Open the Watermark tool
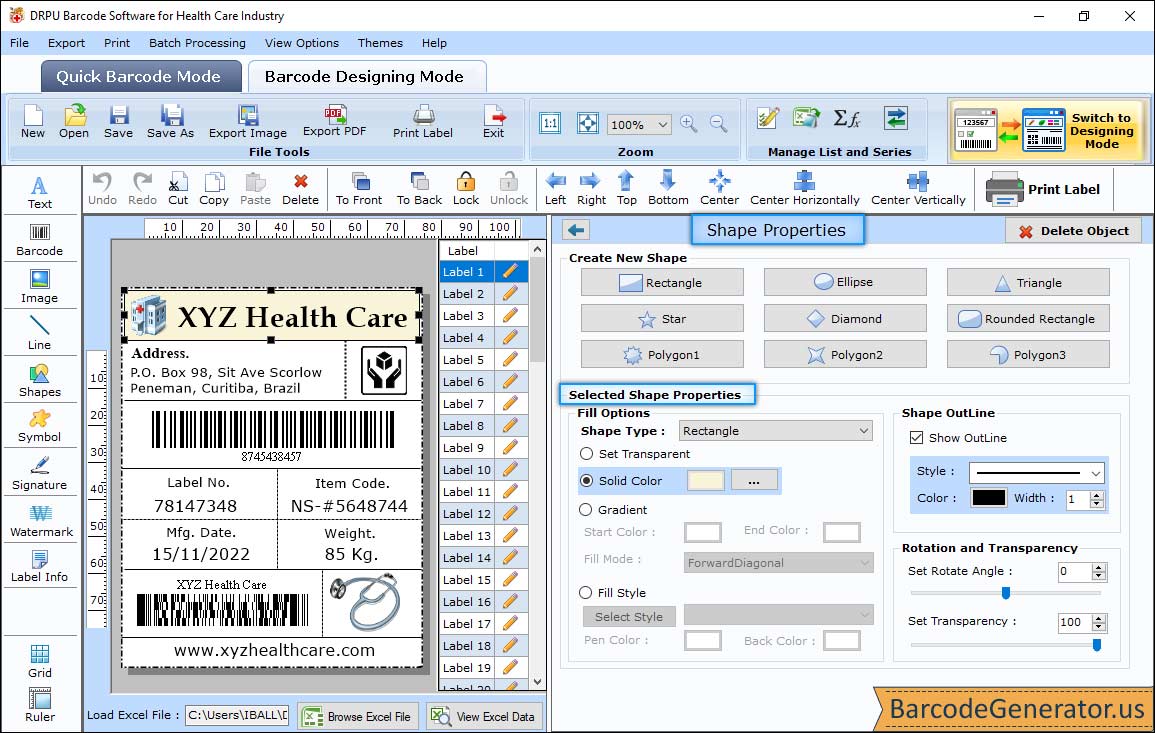This screenshot has width=1155, height=733. [41, 520]
